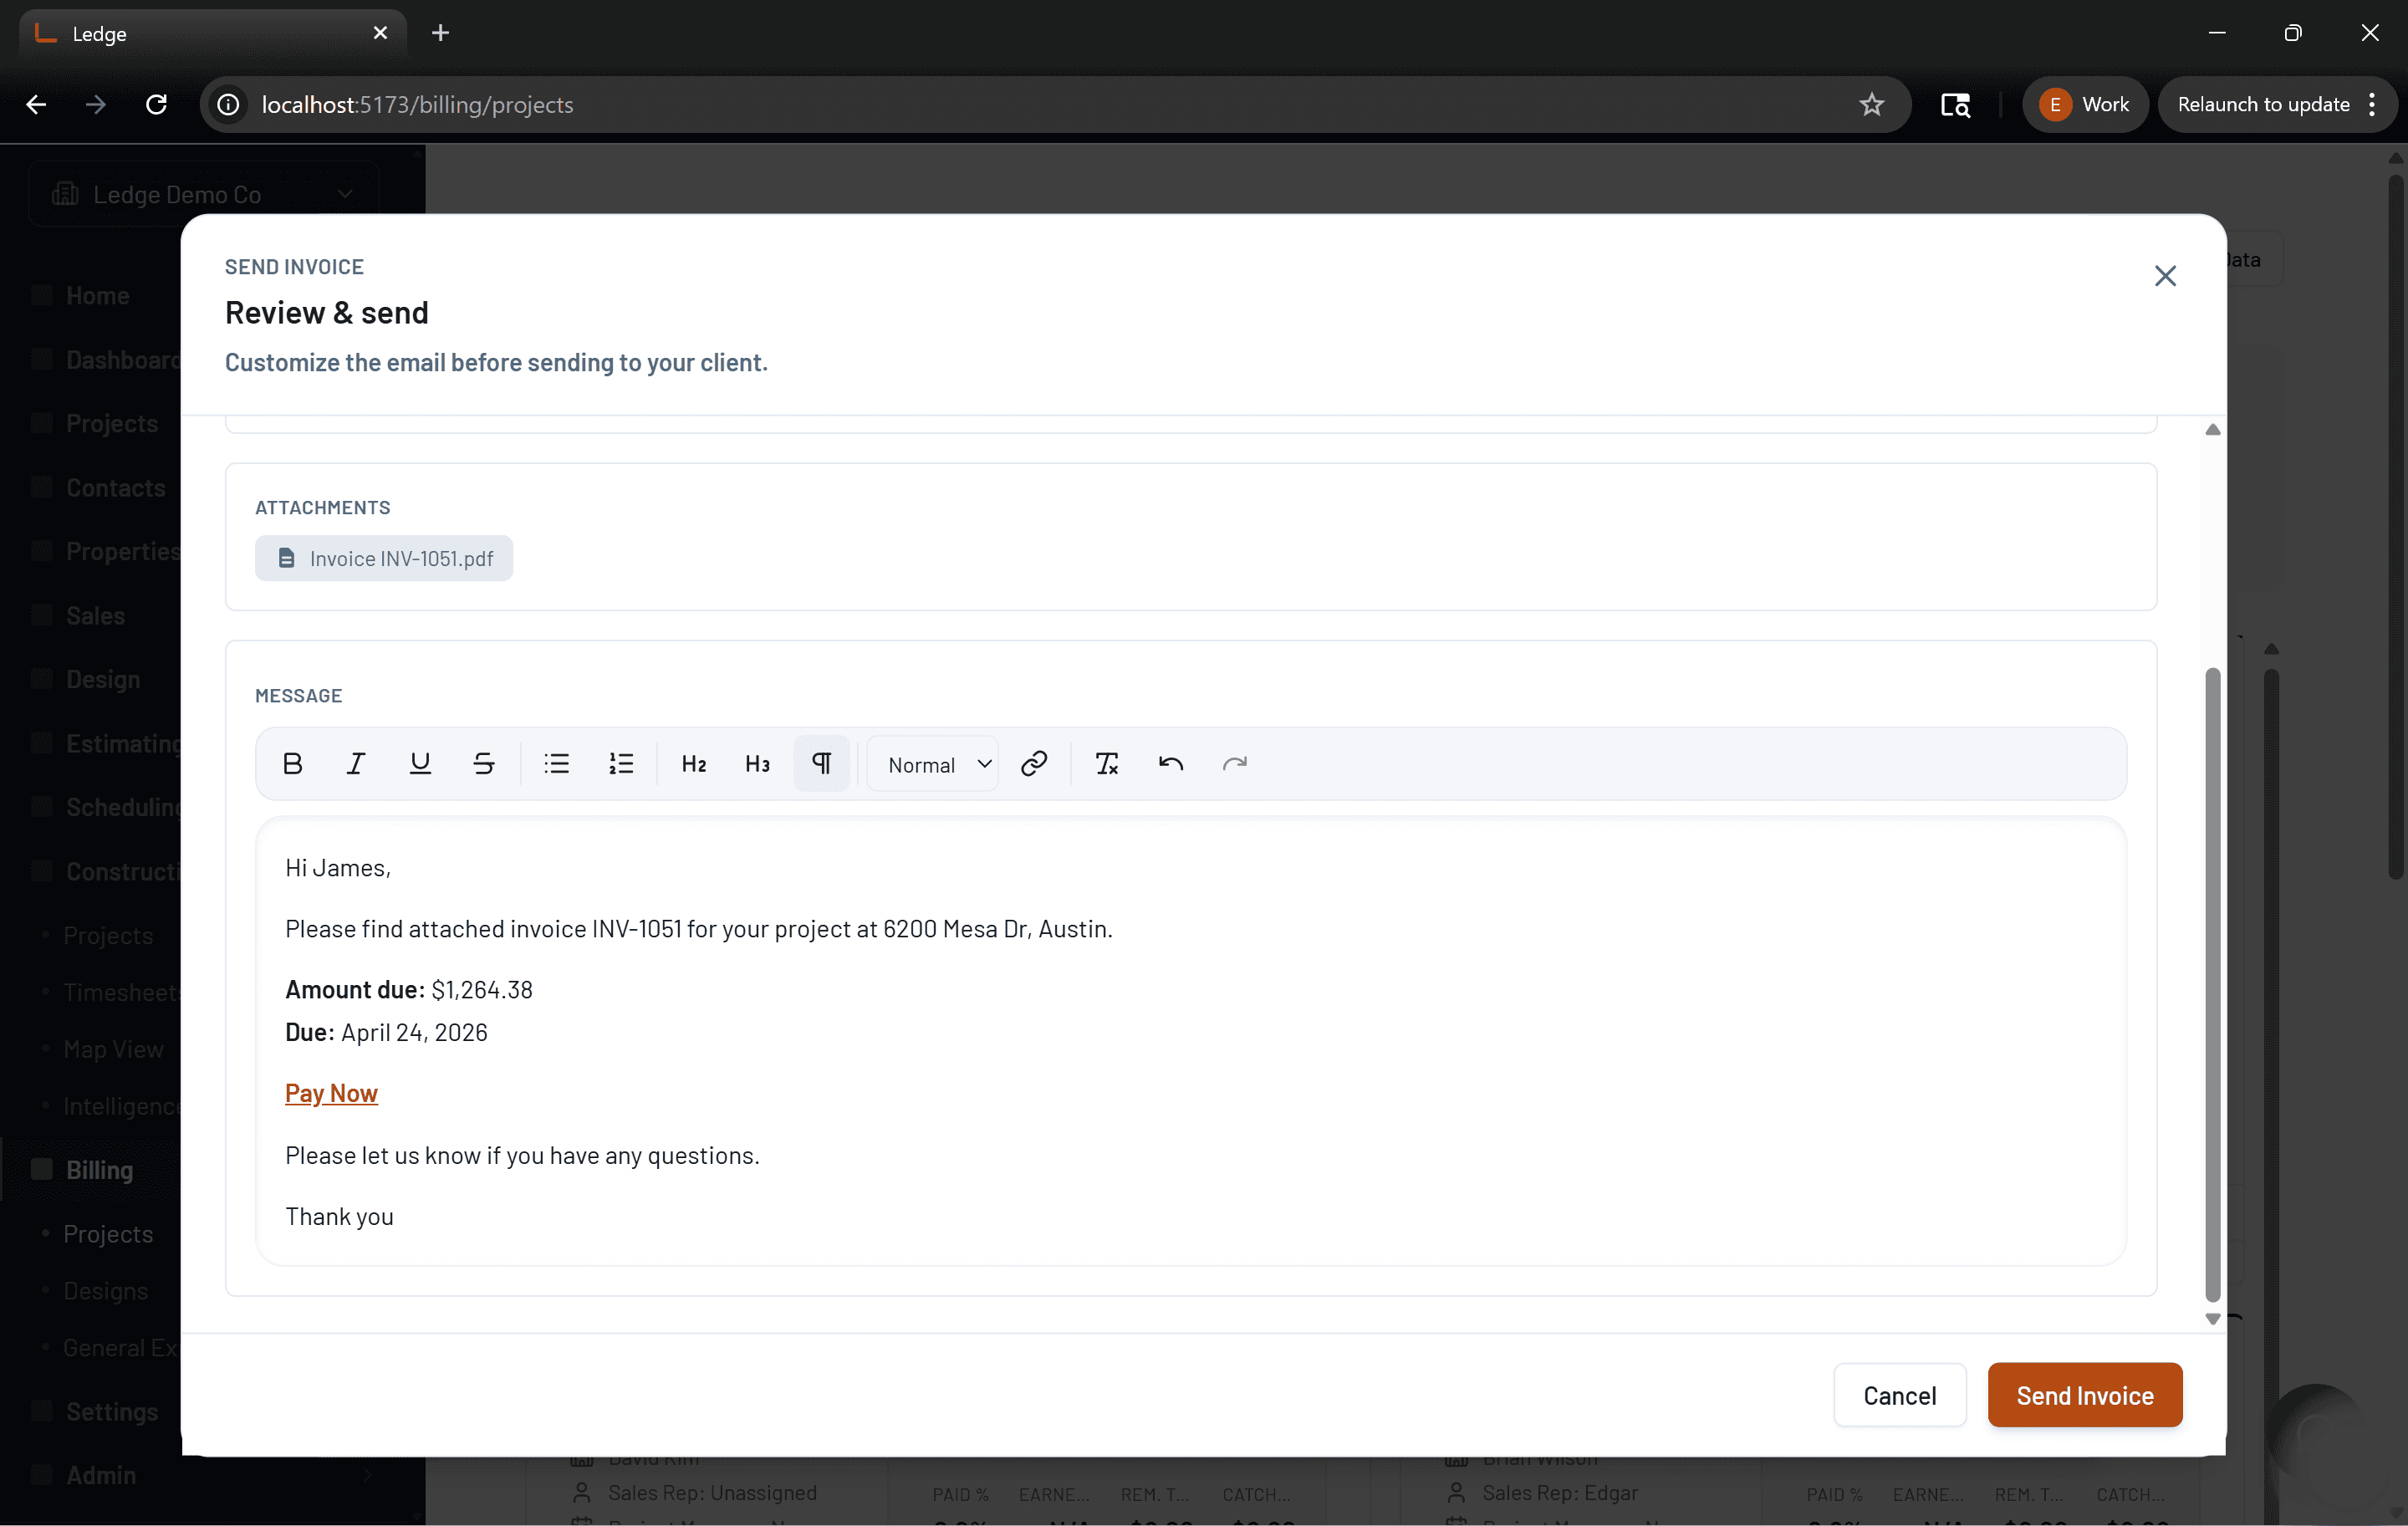The width and height of the screenshot is (2408, 1526).
Task: View site information for localhost
Action: [x=229, y=105]
